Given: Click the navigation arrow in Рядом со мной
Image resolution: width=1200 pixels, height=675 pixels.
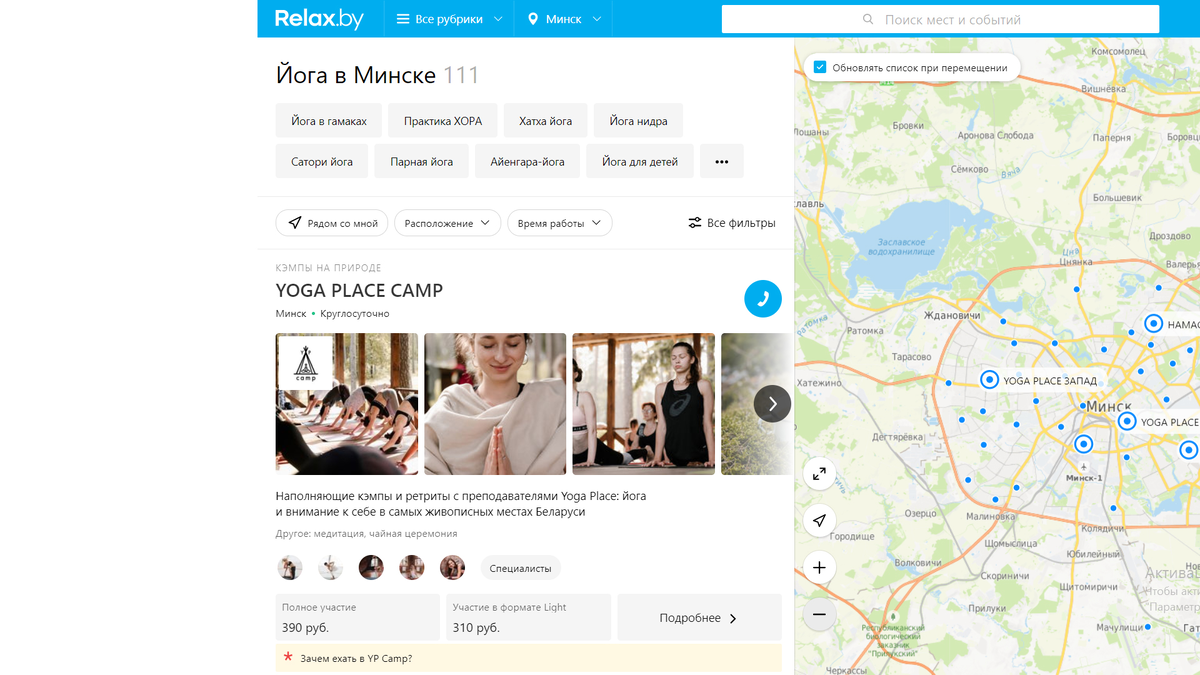Looking at the screenshot, I should point(295,223).
